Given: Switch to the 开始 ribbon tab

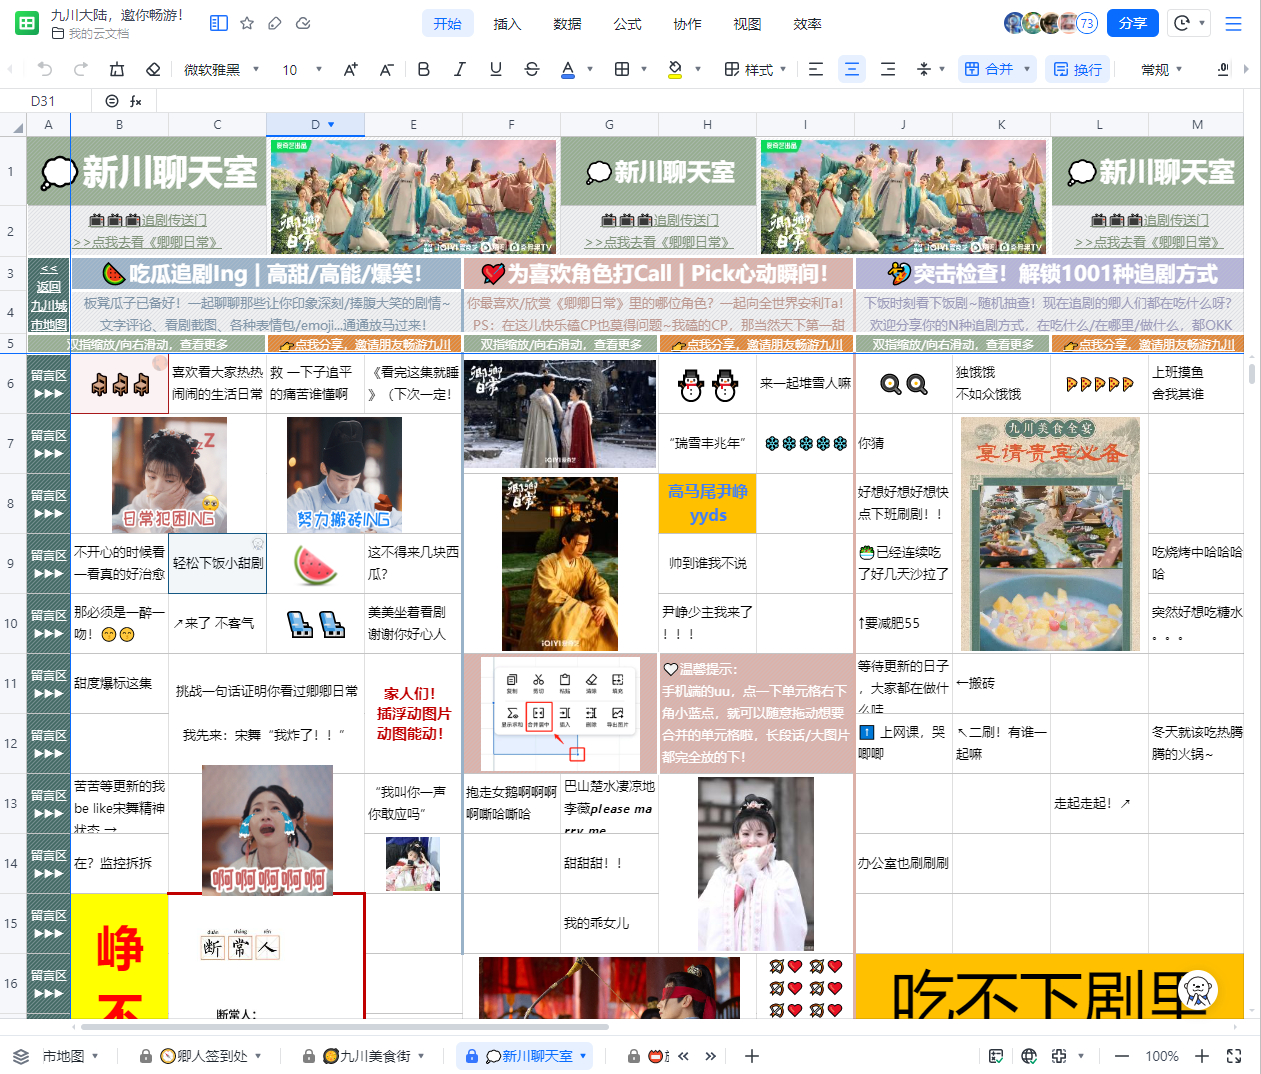Looking at the screenshot, I should click(x=448, y=24).
